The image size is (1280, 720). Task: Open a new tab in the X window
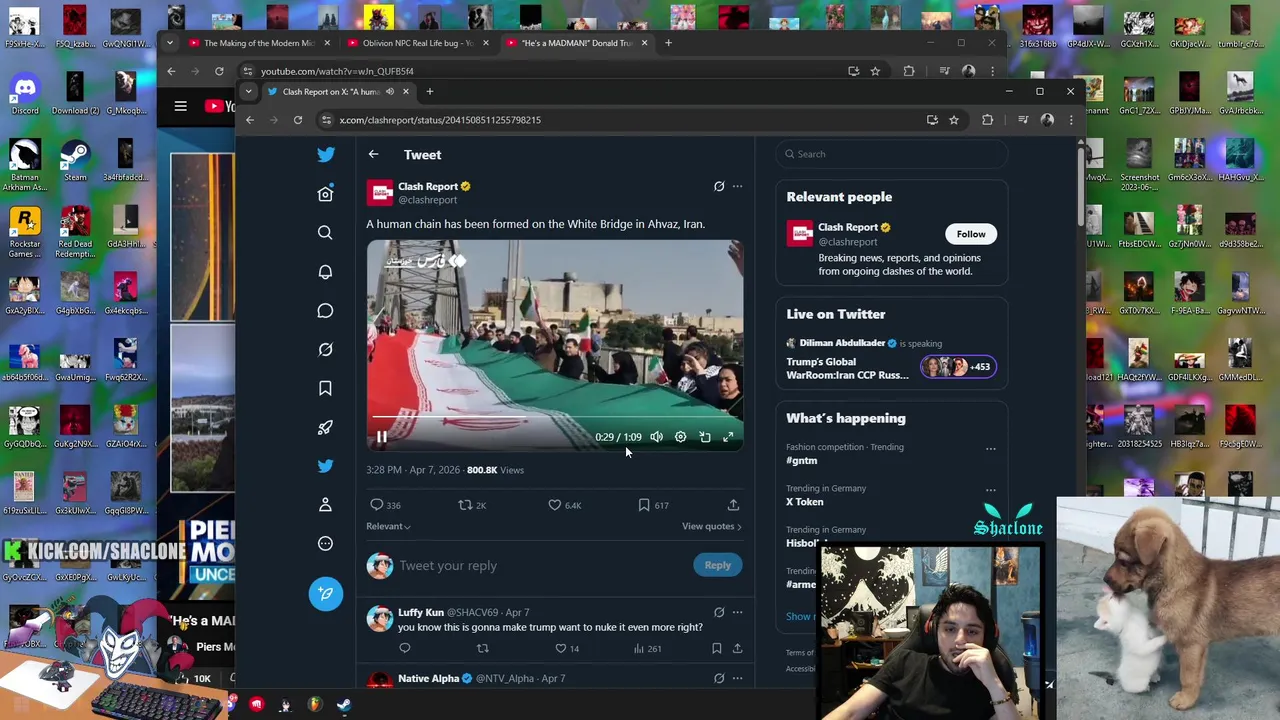click(430, 92)
